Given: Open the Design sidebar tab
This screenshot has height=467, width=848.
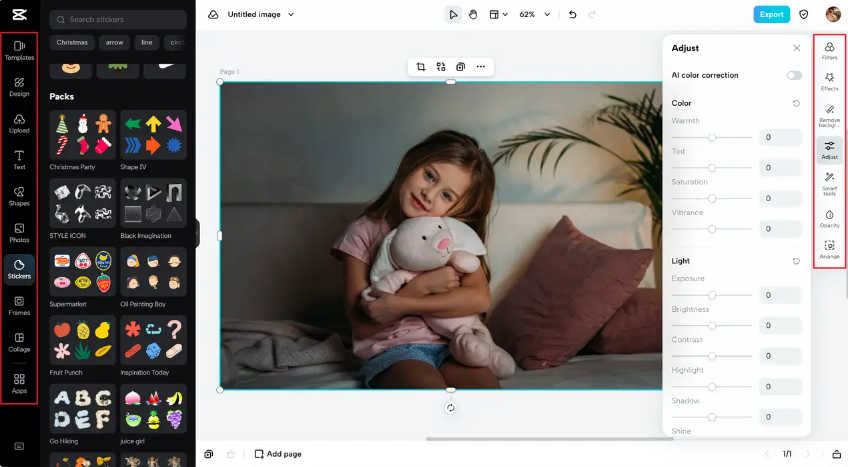Looking at the screenshot, I should click(19, 87).
